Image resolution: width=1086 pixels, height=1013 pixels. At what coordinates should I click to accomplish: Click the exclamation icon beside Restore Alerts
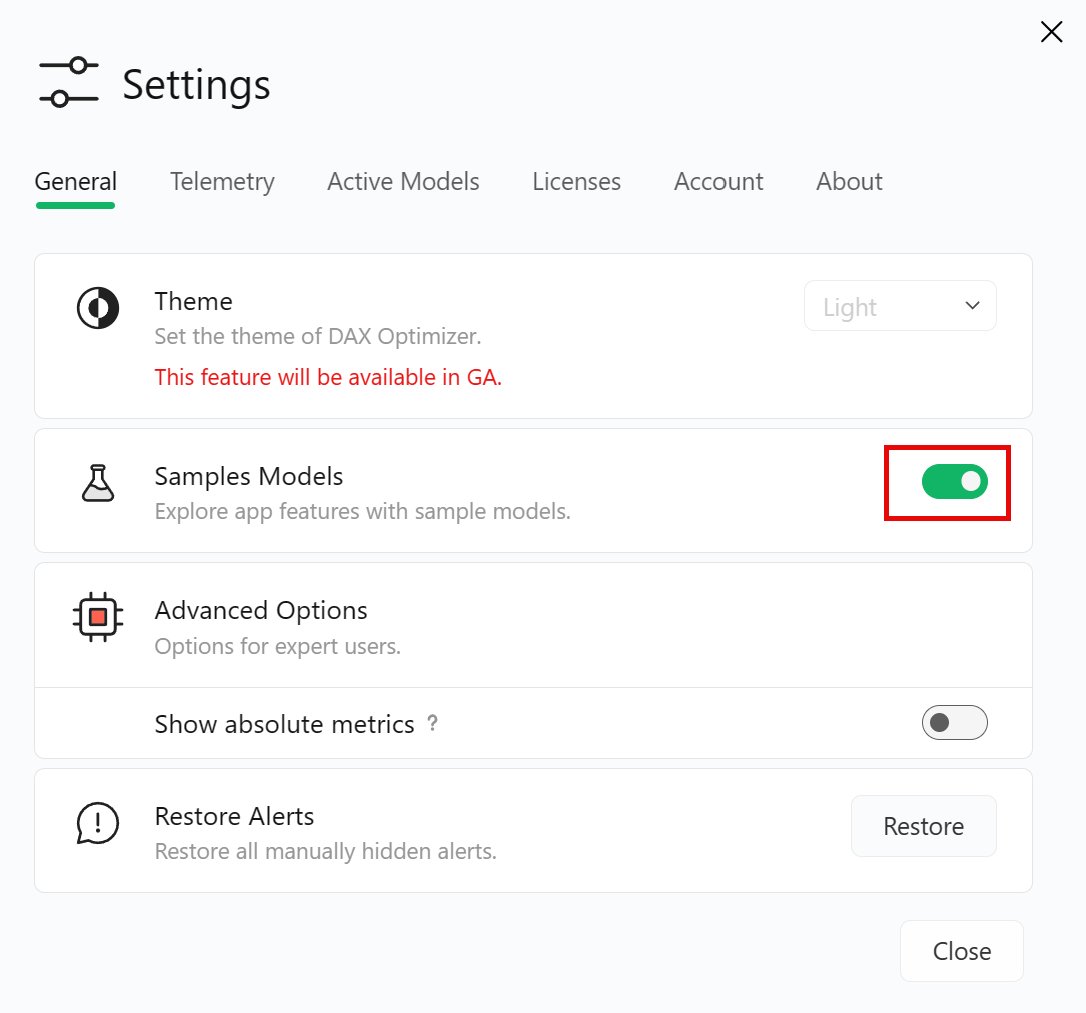[97, 823]
